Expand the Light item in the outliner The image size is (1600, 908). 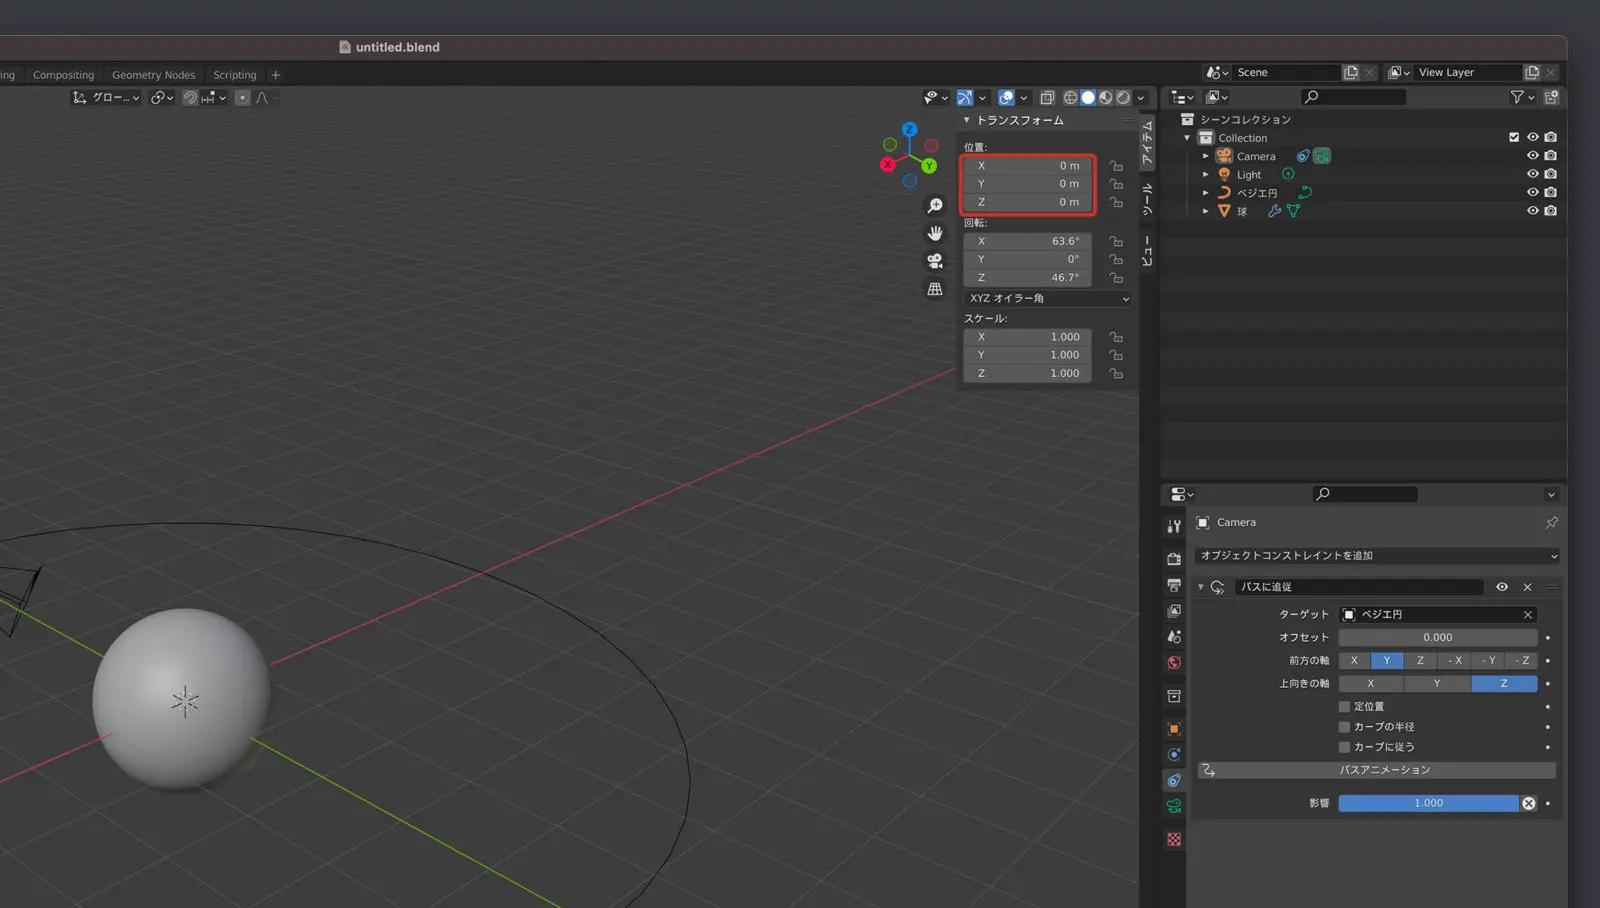point(1206,174)
